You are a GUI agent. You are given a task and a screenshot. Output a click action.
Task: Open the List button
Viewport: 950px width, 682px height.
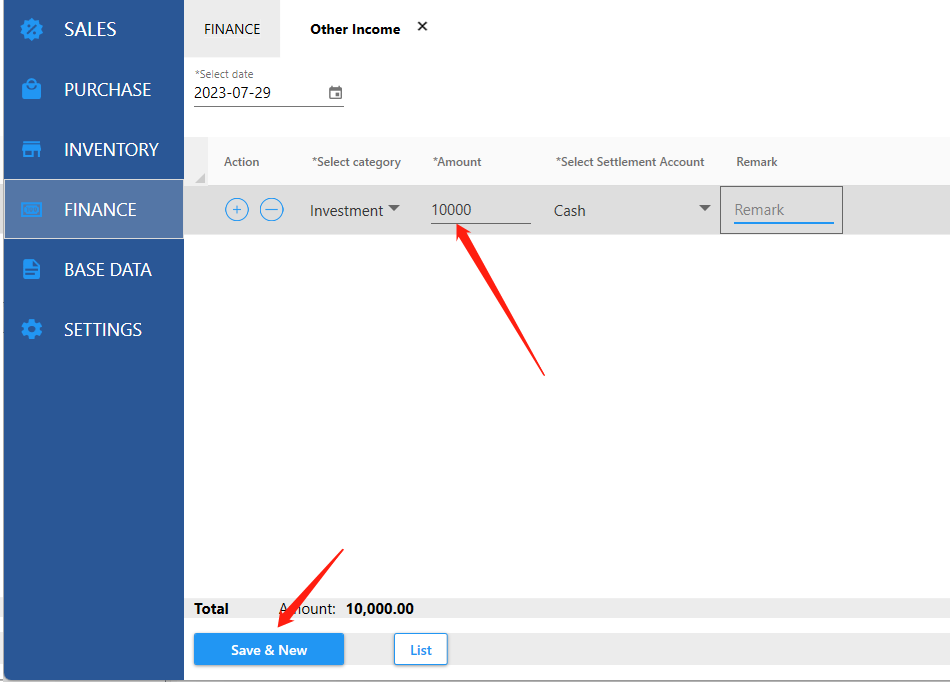click(x=420, y=650)
